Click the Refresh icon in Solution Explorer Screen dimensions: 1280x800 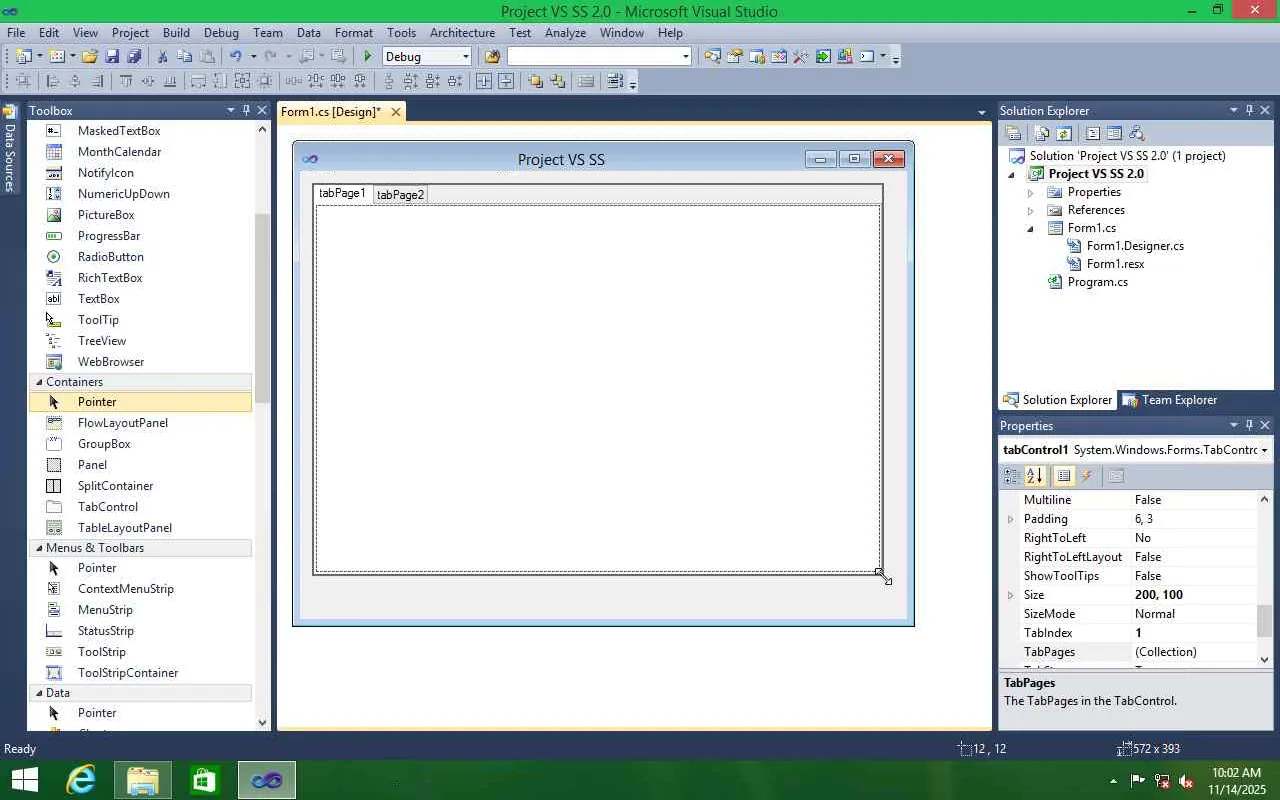coord(1064,133)
